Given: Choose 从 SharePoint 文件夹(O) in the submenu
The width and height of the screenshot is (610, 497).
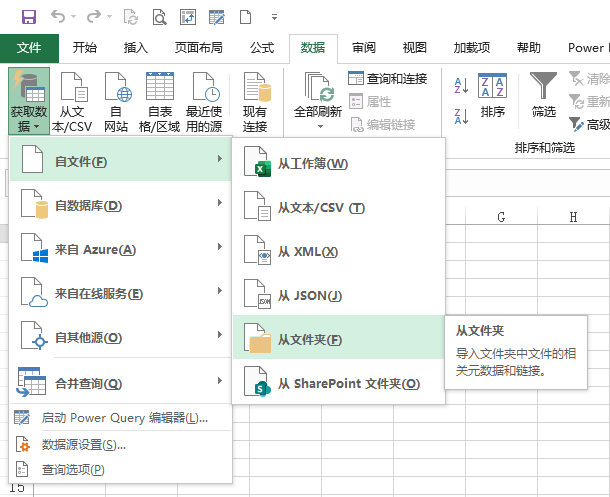Looking at the screenshot, I should [x=338, y=381].
